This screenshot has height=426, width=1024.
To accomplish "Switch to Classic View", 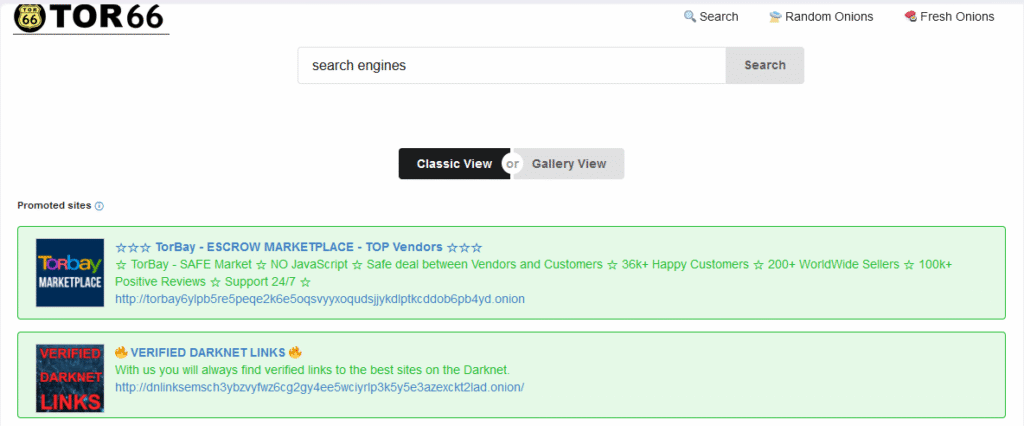I will [455, 164].
